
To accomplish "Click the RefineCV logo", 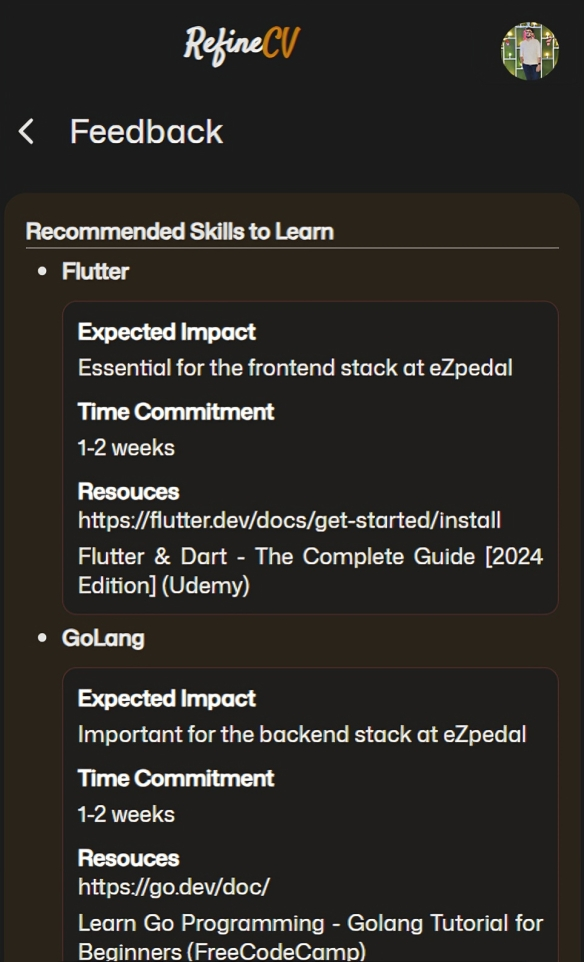I will point(242,45).
